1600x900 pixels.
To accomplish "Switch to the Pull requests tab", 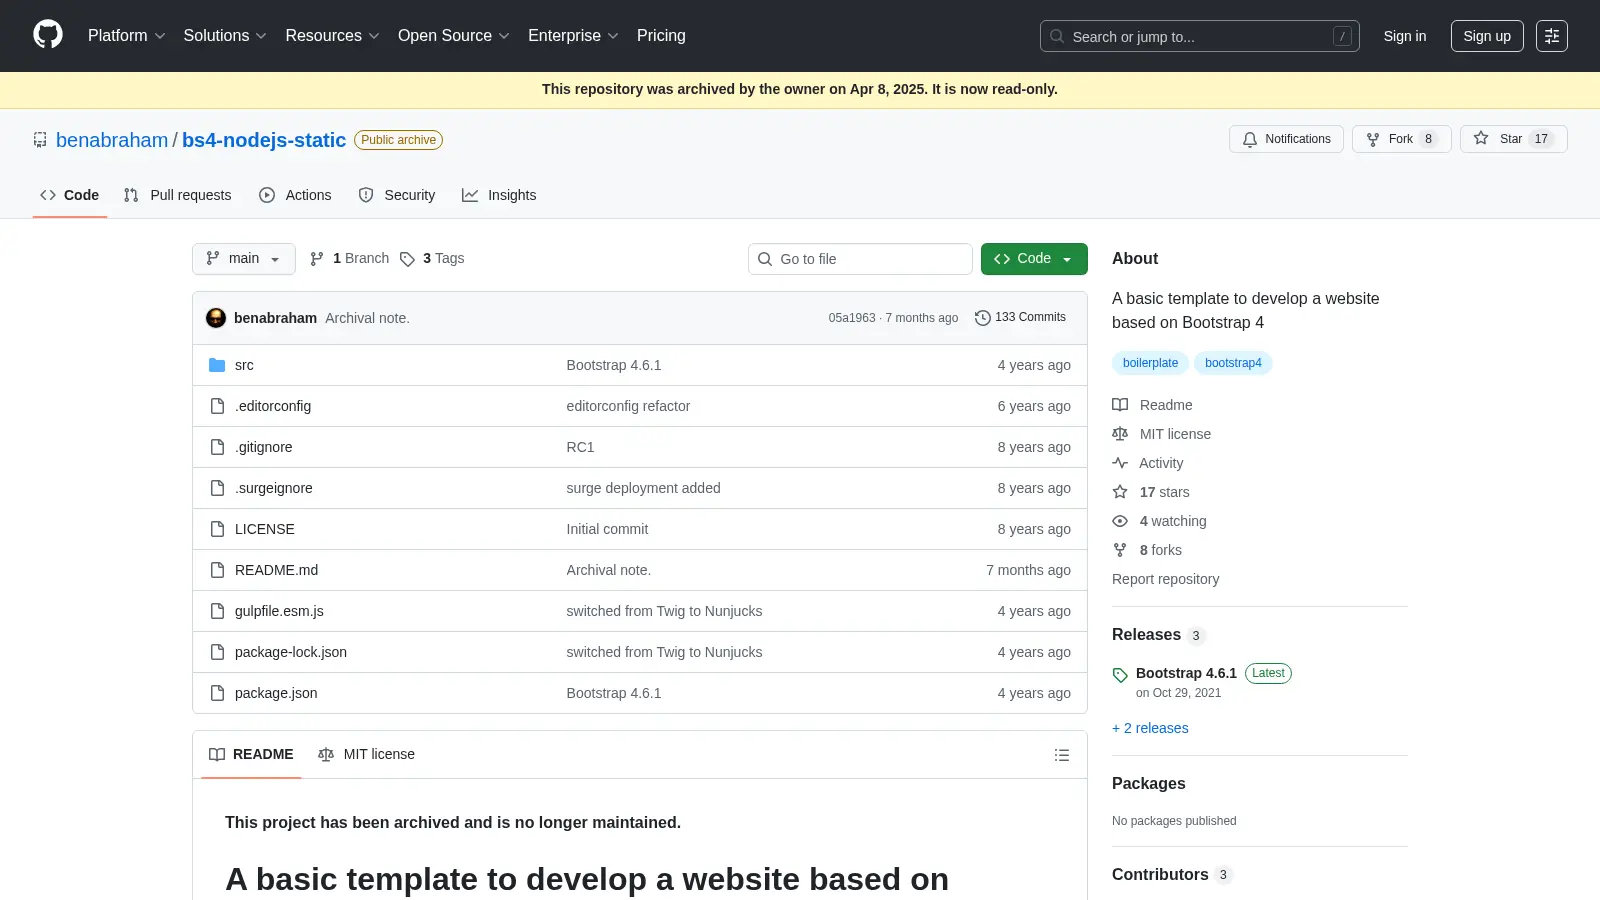I will click(x=178, y=195).
